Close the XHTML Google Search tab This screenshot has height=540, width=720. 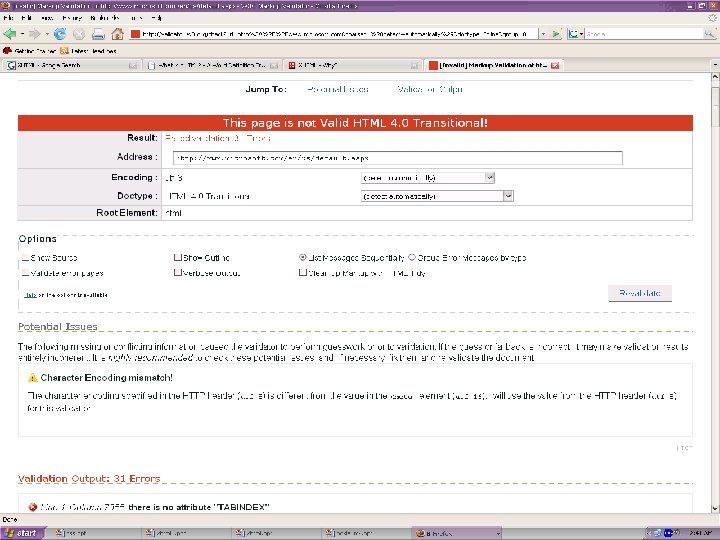pyautogui.click(x=133, y=66)
